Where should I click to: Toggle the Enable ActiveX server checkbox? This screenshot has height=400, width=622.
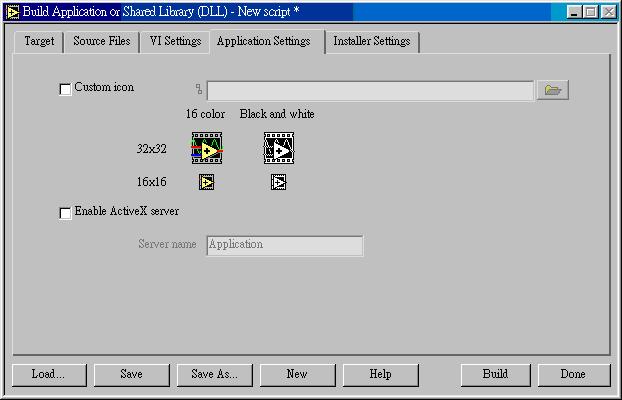[x=65, y=213]
